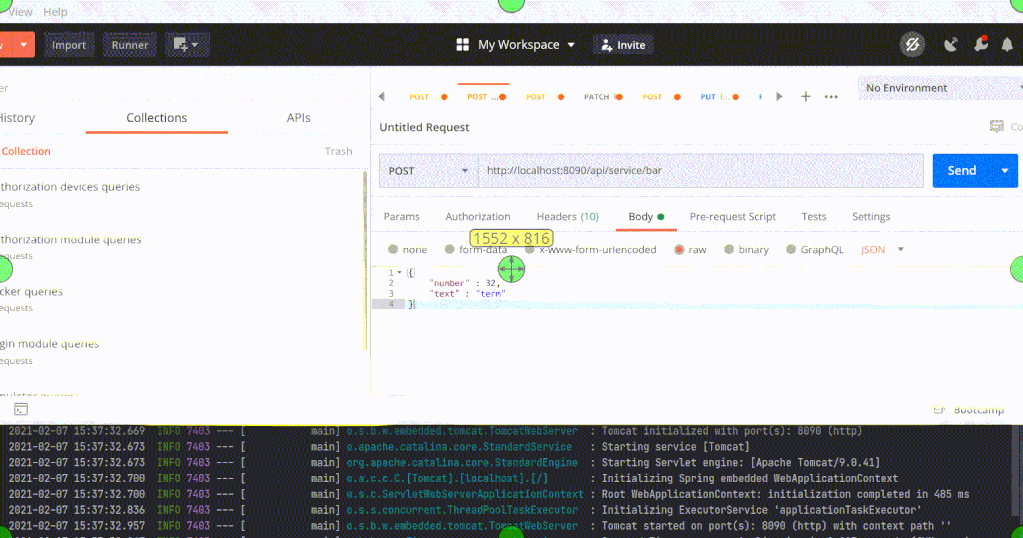Open the Runner
Viewport: 1023px width, 538px height.
[x=129, y=45]
